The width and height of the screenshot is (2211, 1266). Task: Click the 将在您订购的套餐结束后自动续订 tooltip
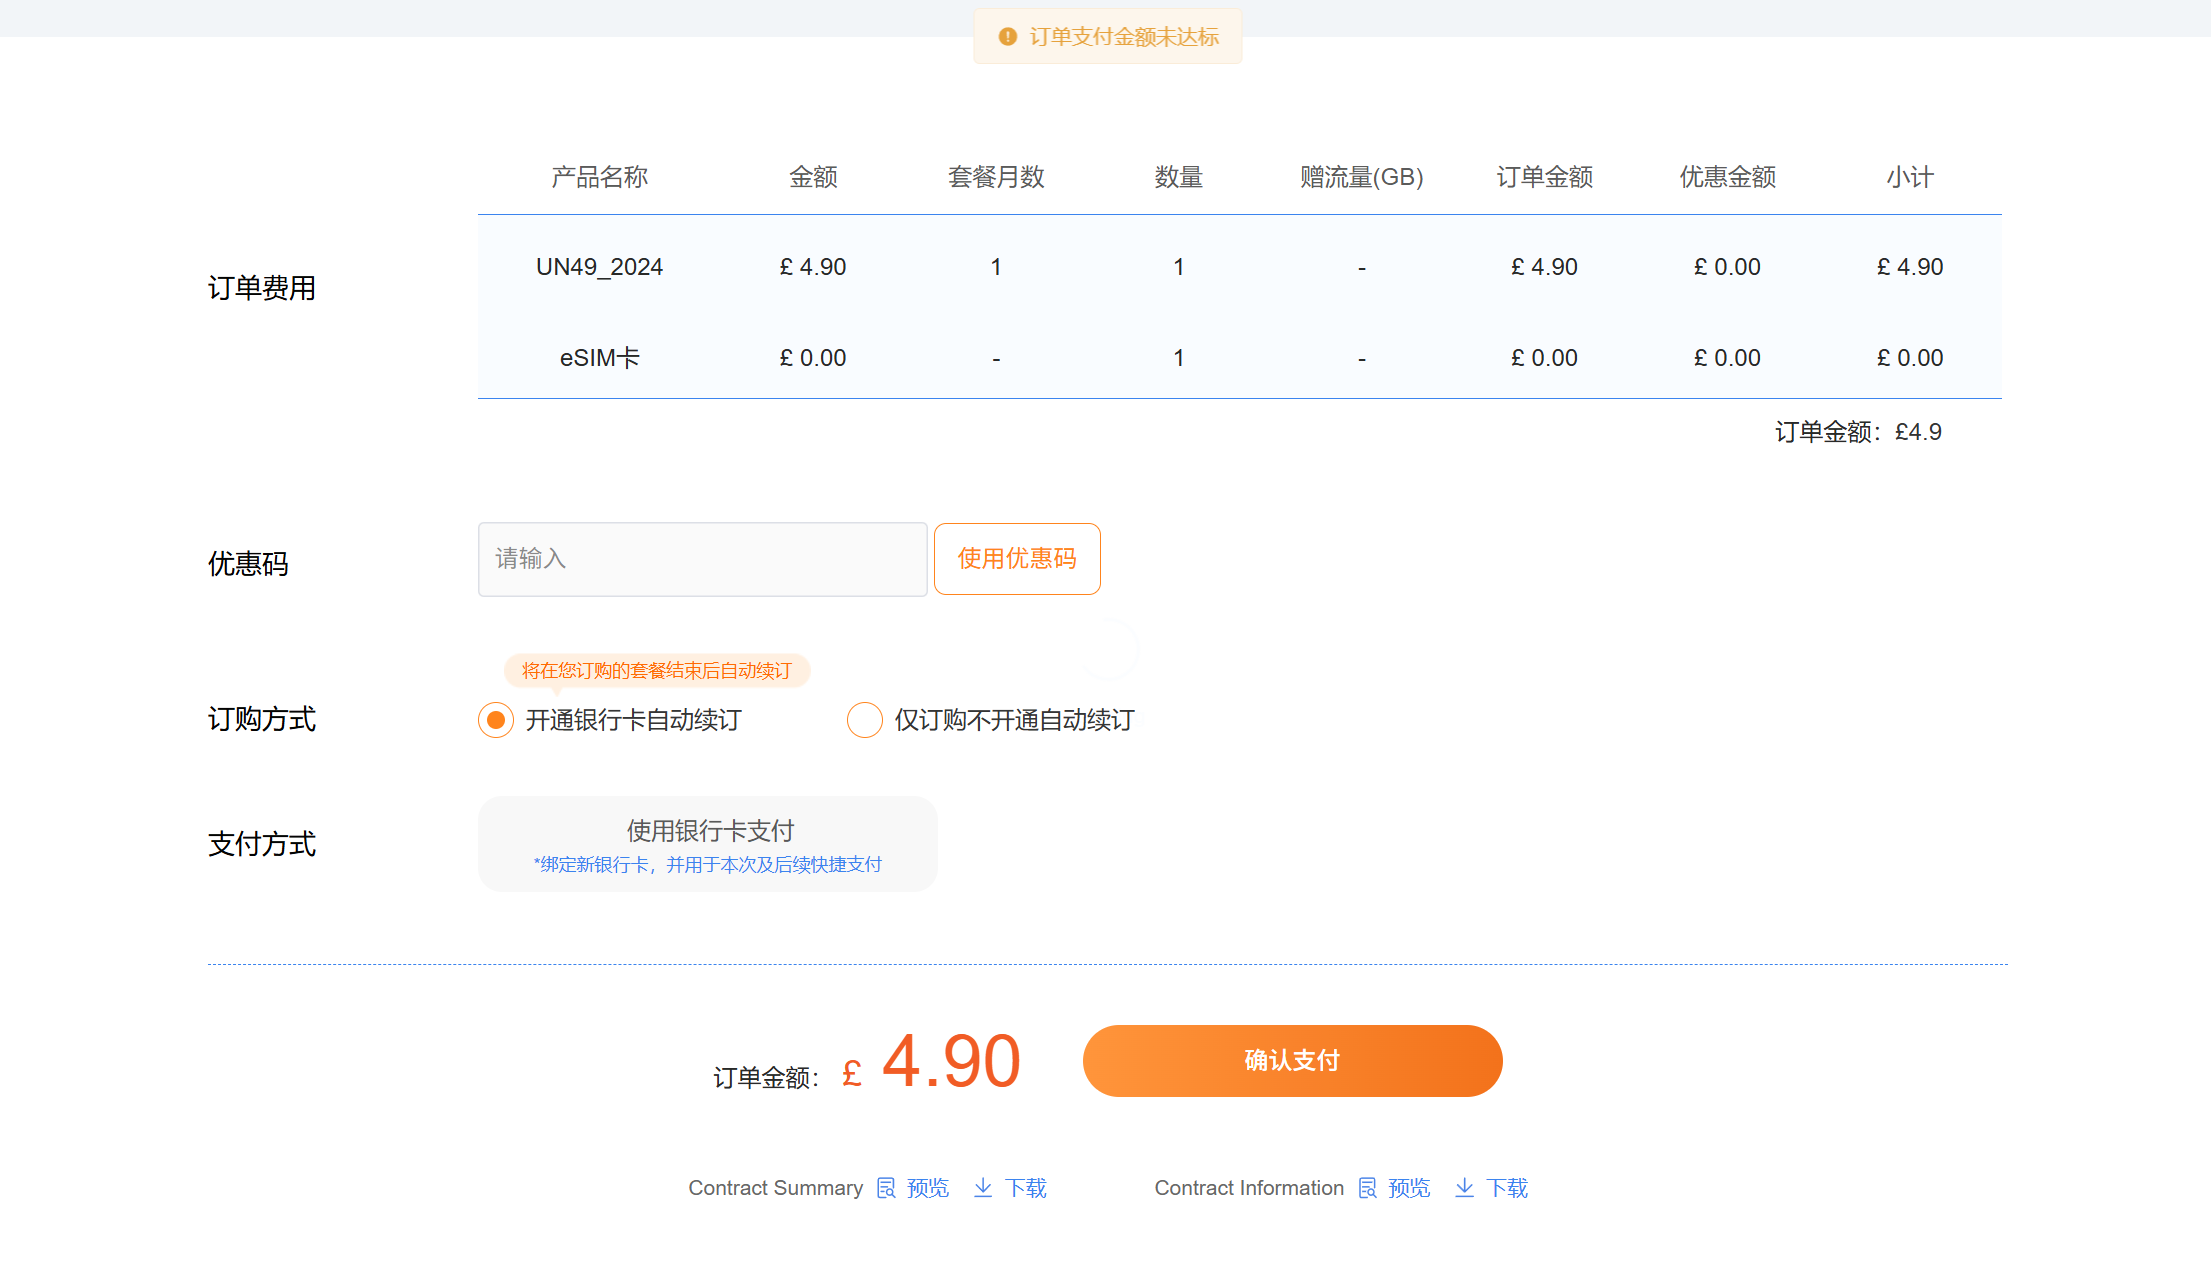(657, 670)
